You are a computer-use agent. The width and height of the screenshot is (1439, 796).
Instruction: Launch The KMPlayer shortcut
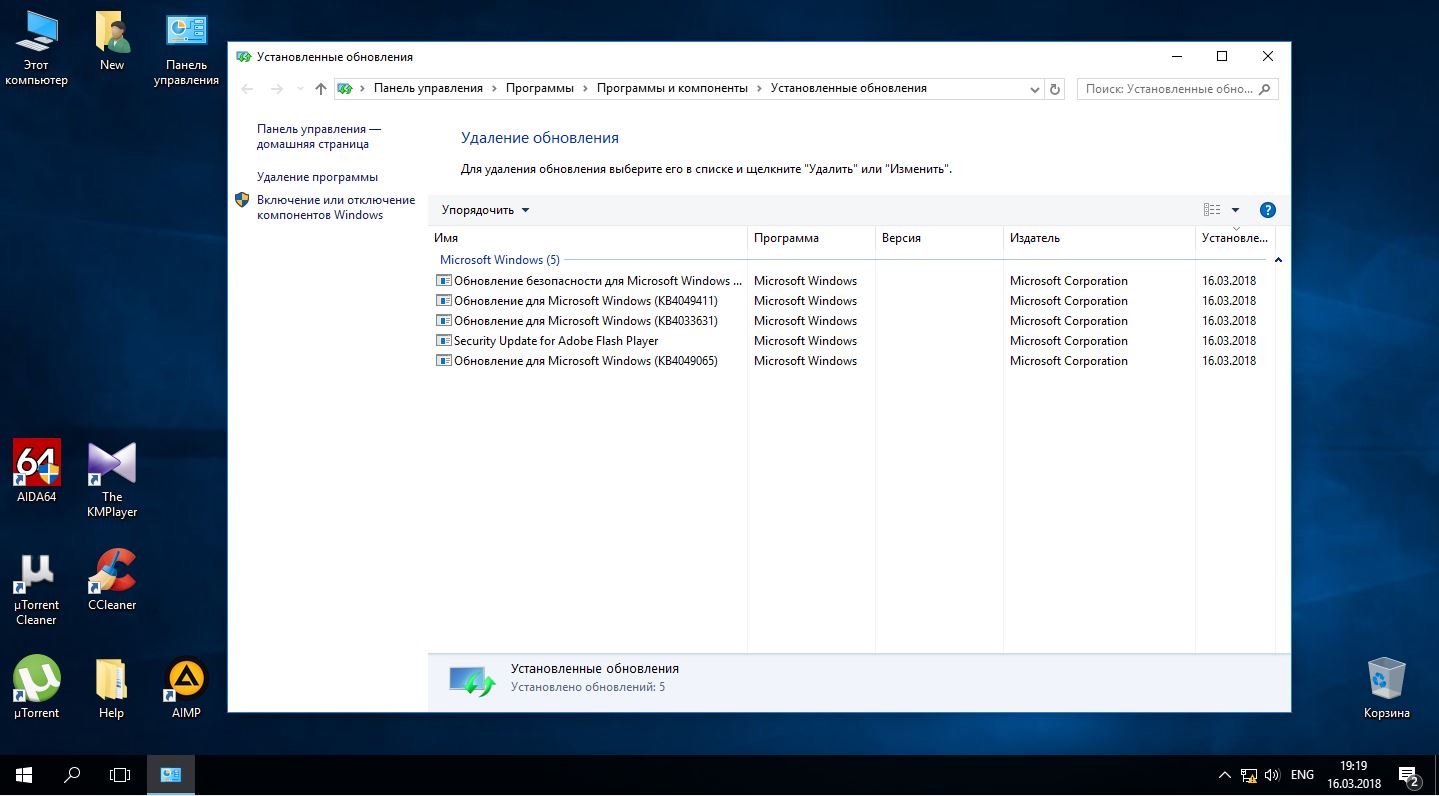pos(112,478)
